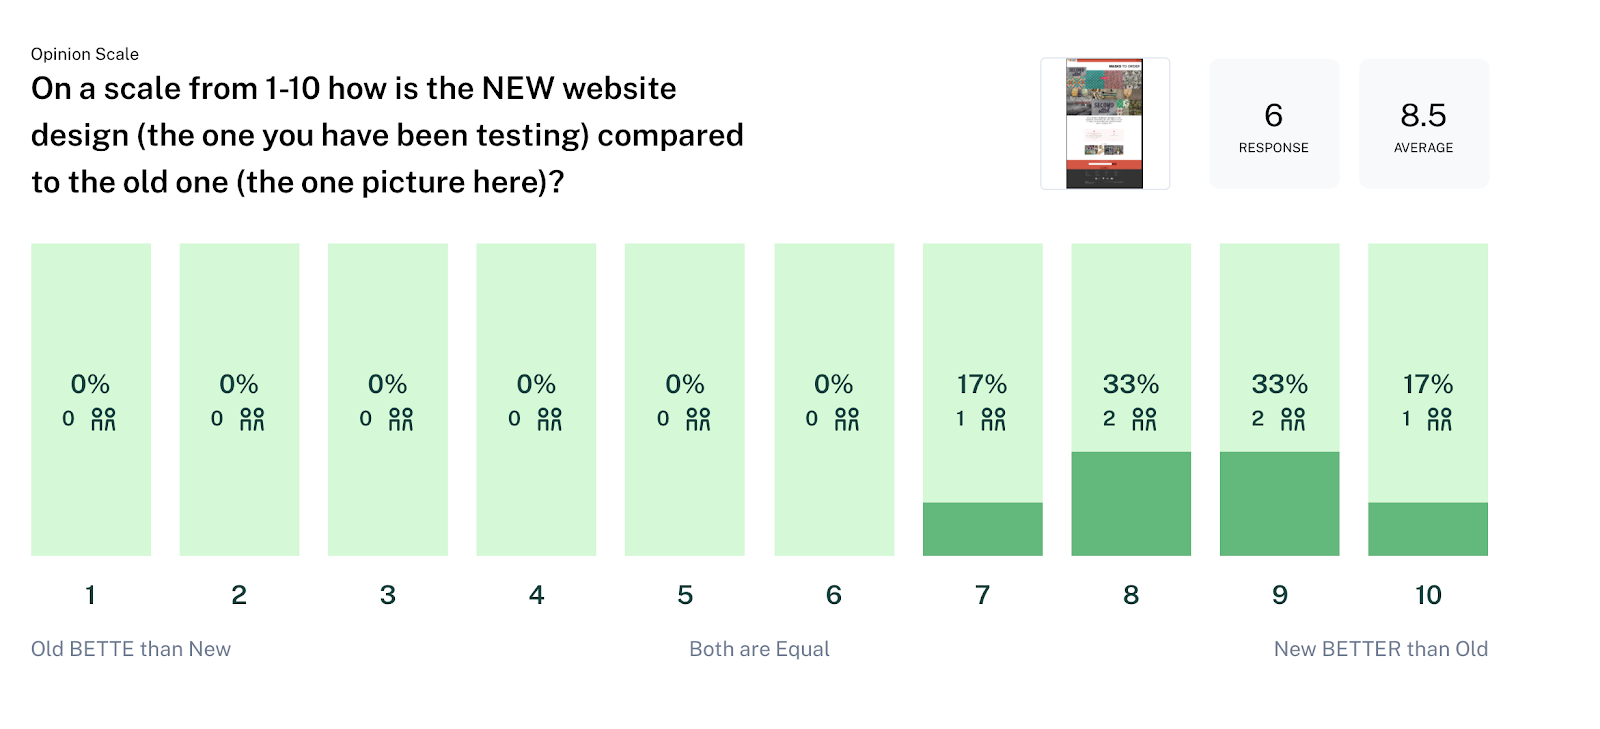The image size is (1600, 729).
Task: Click the scale number 2 label
Action: 239,595
